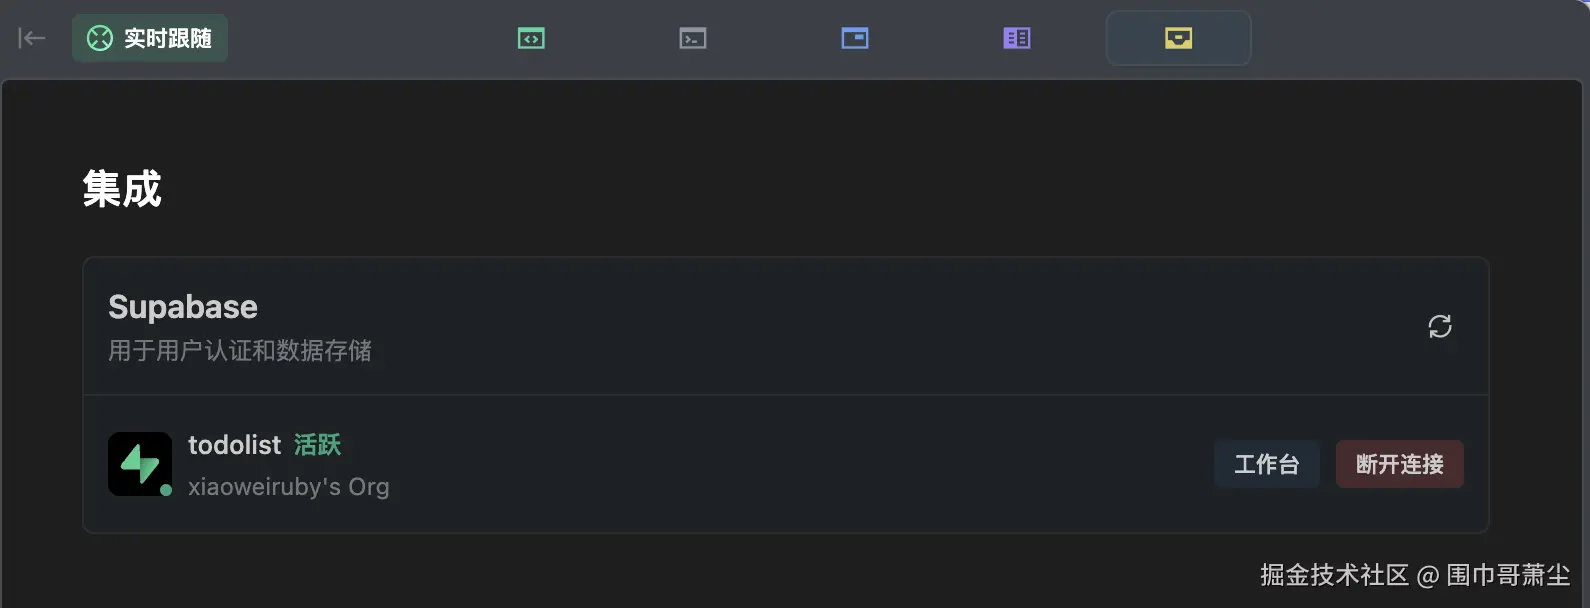This screenshot has width=1590, height=608.
Task: Select the purple document view icon
Action: point(1017,38)
